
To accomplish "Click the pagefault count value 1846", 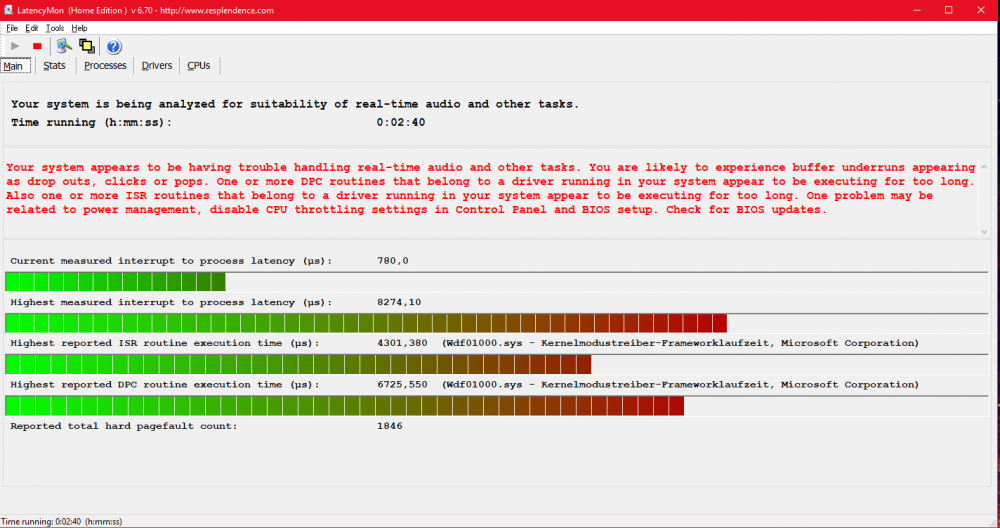I will (x=390, y=426).
